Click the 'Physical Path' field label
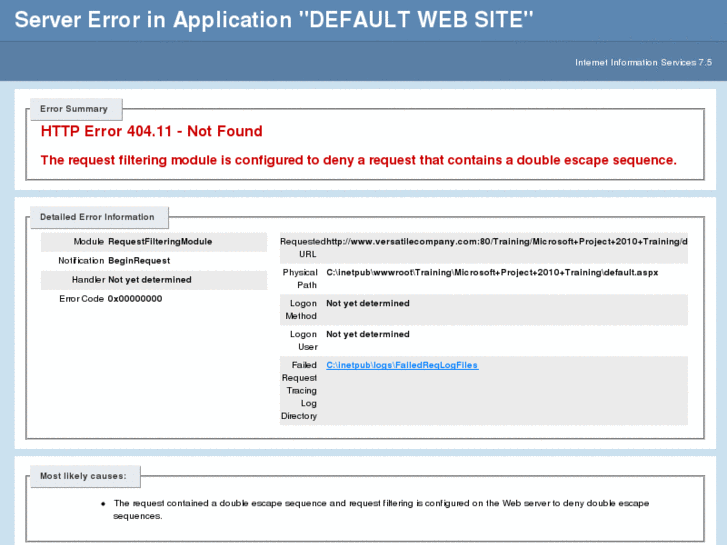The width and height of the screenshot is (727, 545). point(300,279)
